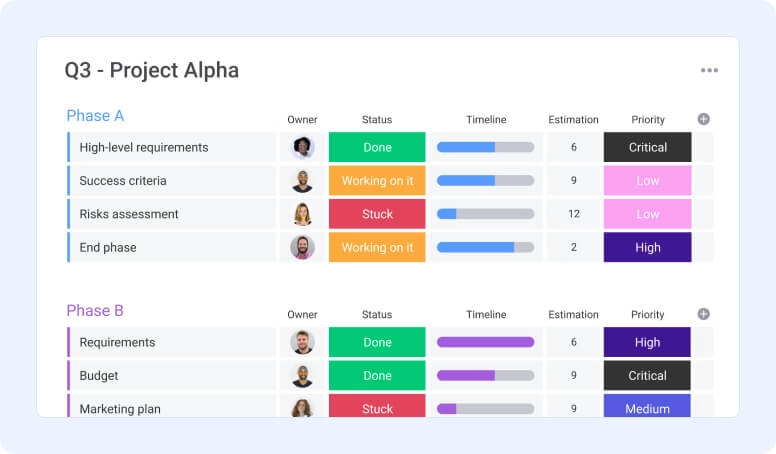776x454 pixels.
Task: Sort by Phase A Status column header
Action: point(377,120)
